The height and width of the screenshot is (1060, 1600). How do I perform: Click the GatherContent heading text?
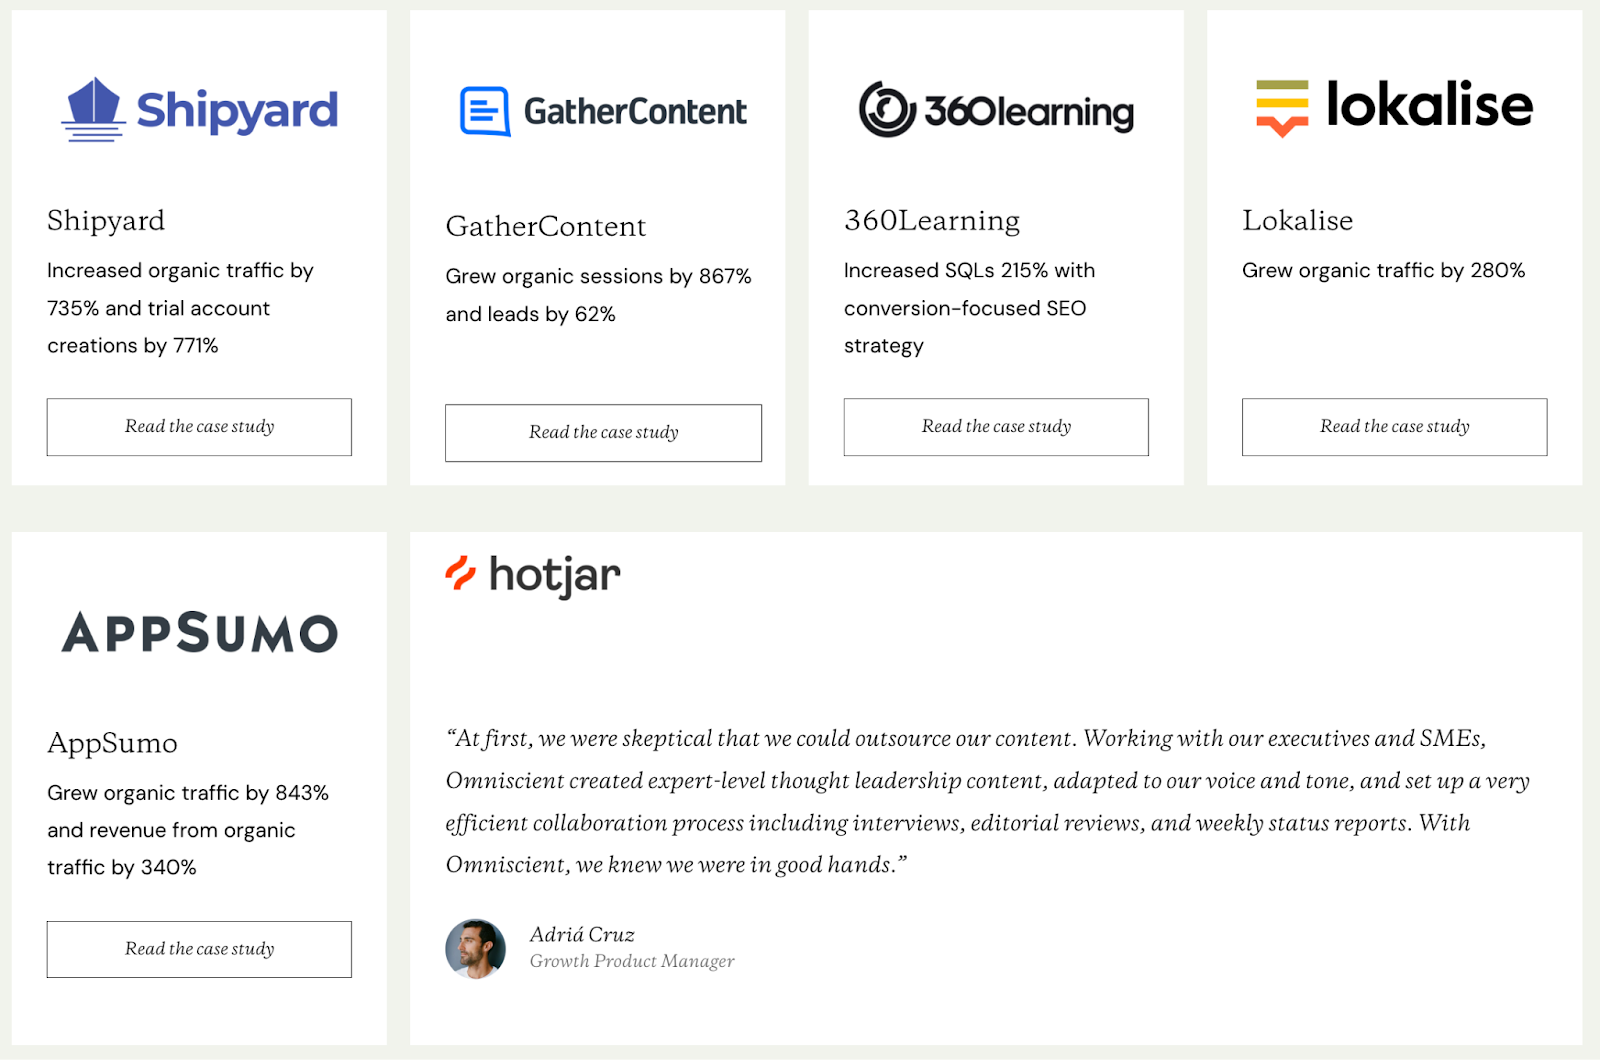pyautogui.click(x=545, y=227)
